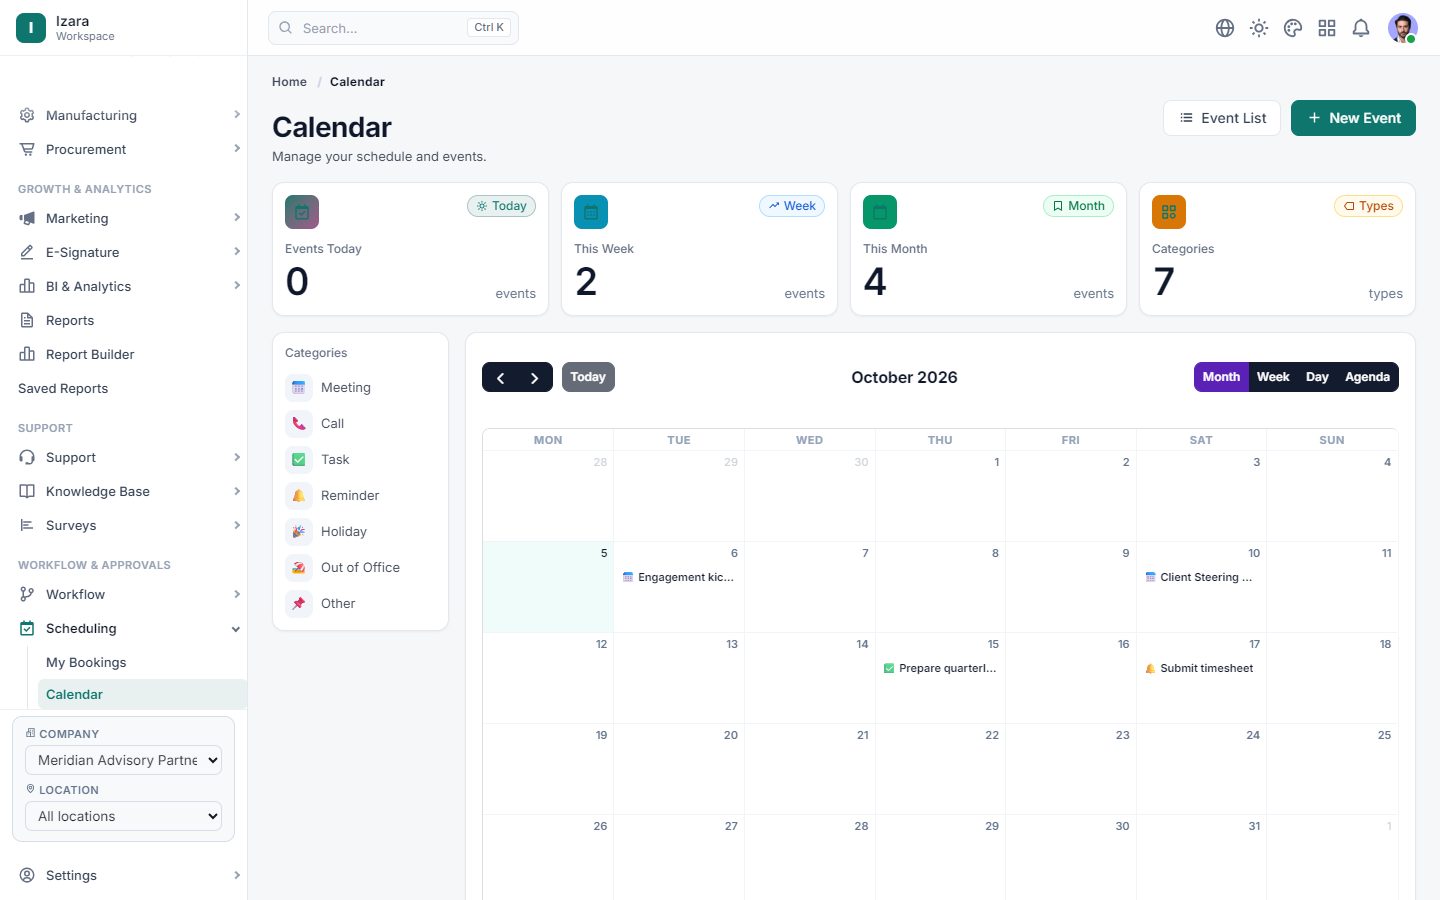The height and width of the screenshot is (900, 1440).
Task: Switch to Day view
Action: (x=1317, y=377)
